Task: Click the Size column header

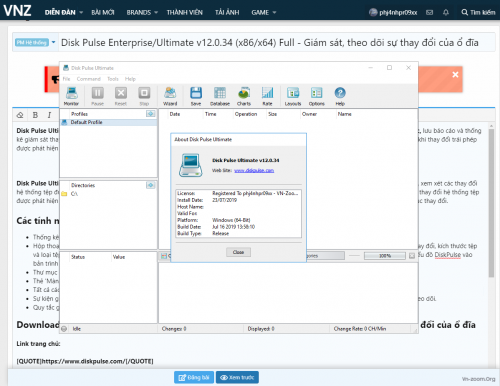Action: [272, 114]
